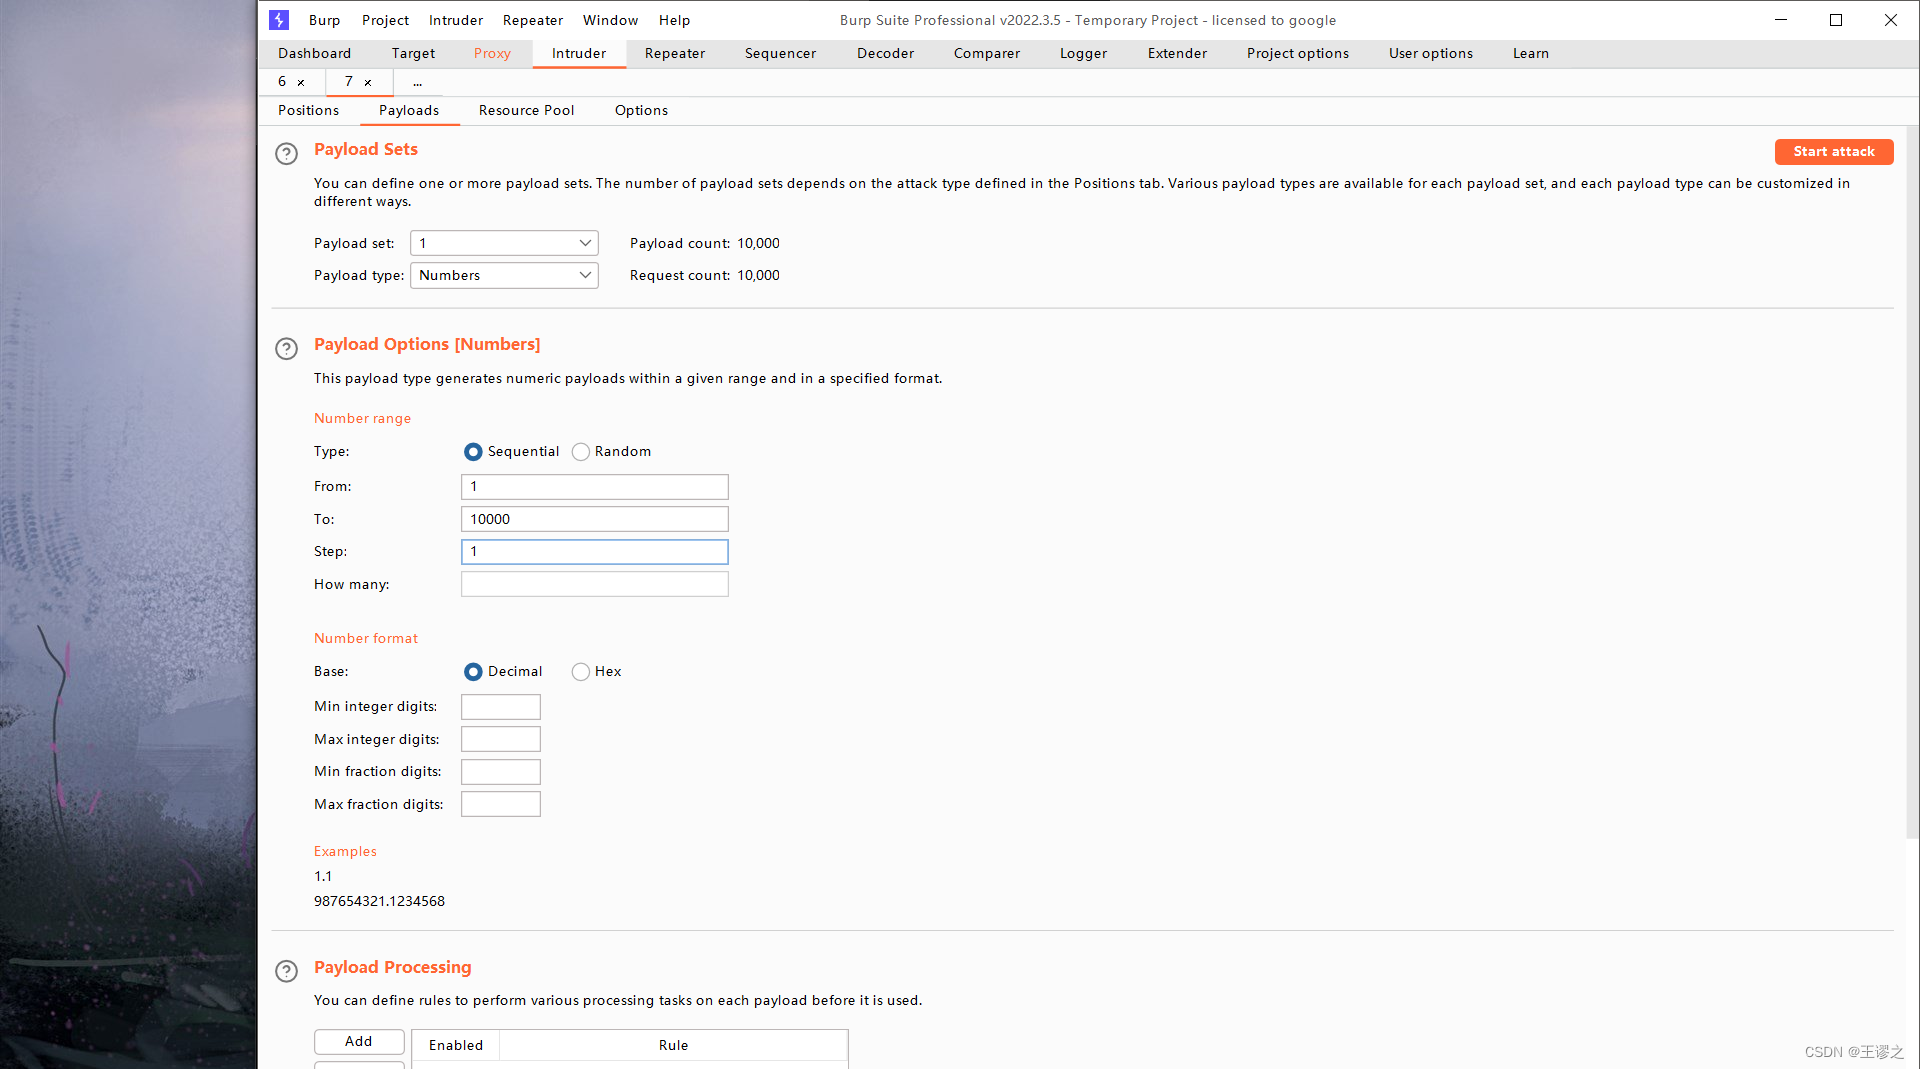
Task: Click the Add processing rule button
Action: tap(359, 1041)
